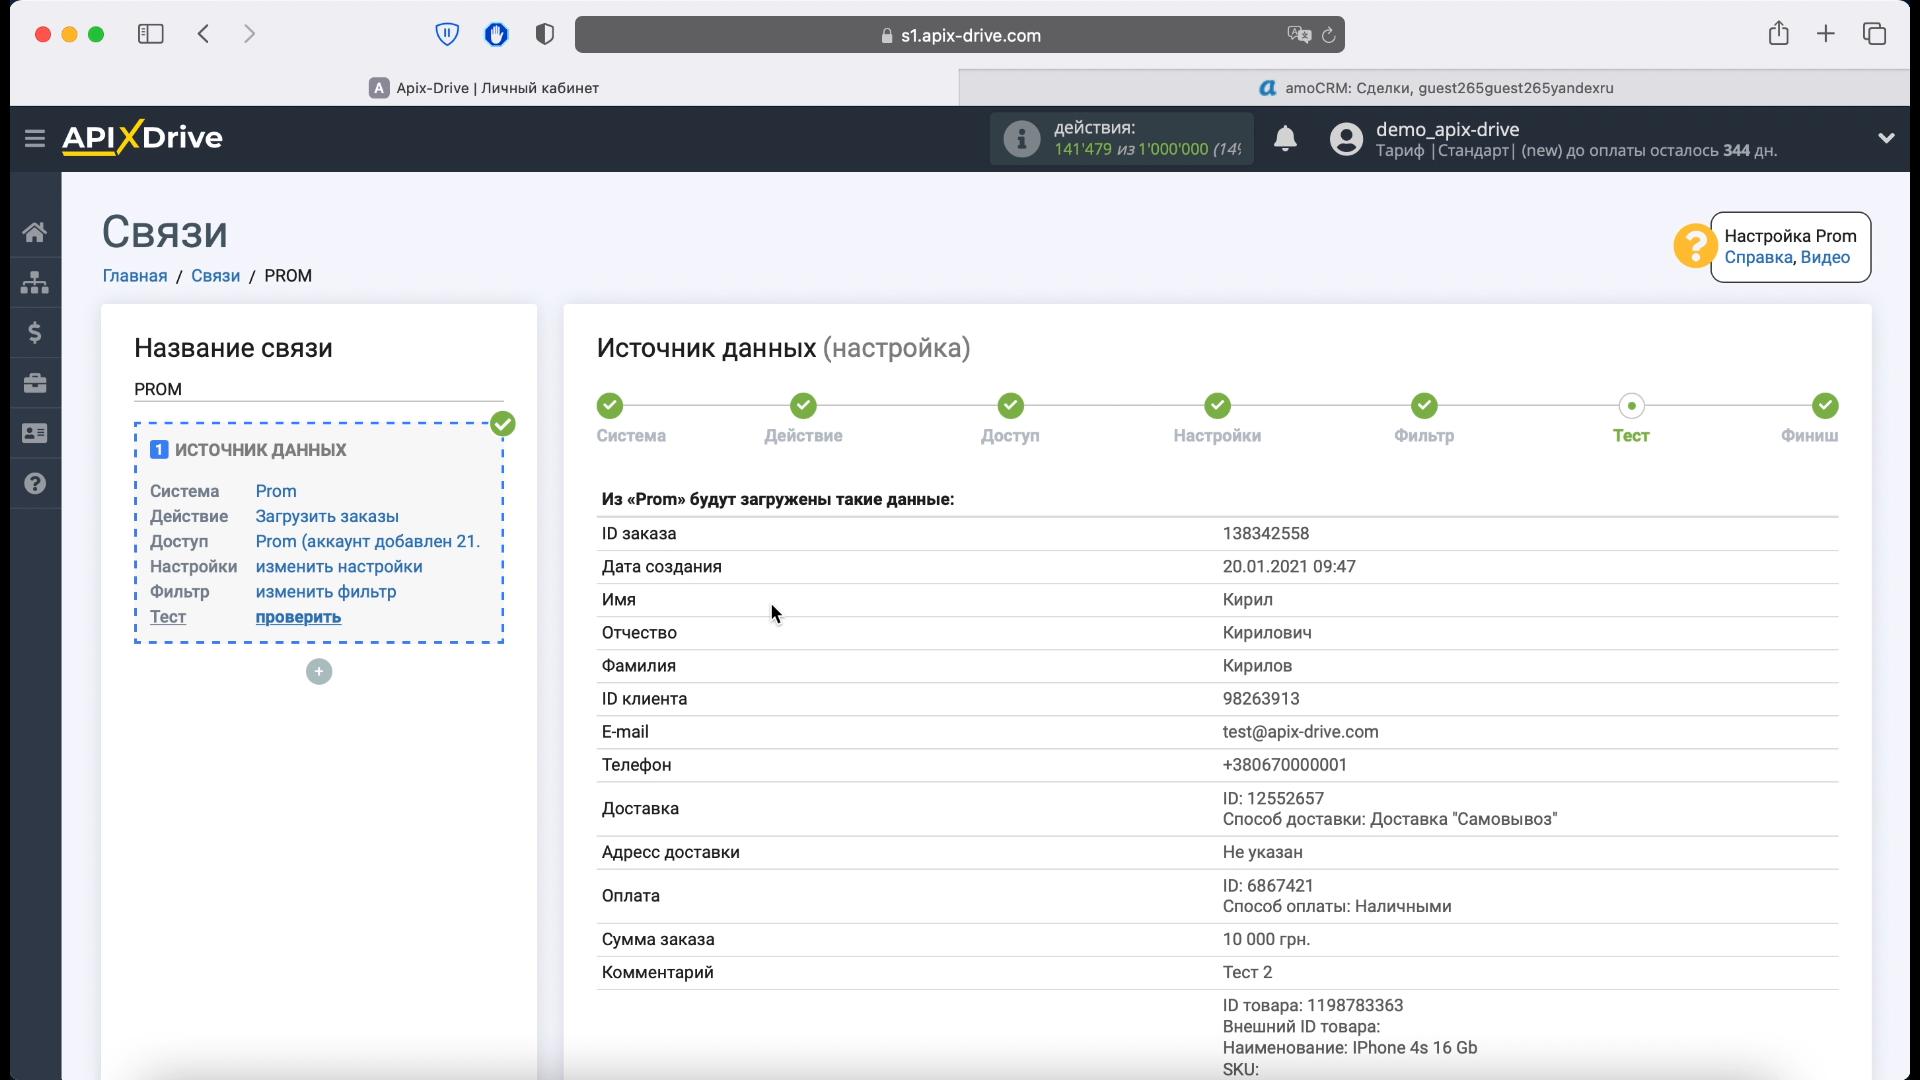Image resolution: width=1920 pixels, height=1080 pixels.
Task: Select order ID value 138342558
Action: [x=1266, y=534]
